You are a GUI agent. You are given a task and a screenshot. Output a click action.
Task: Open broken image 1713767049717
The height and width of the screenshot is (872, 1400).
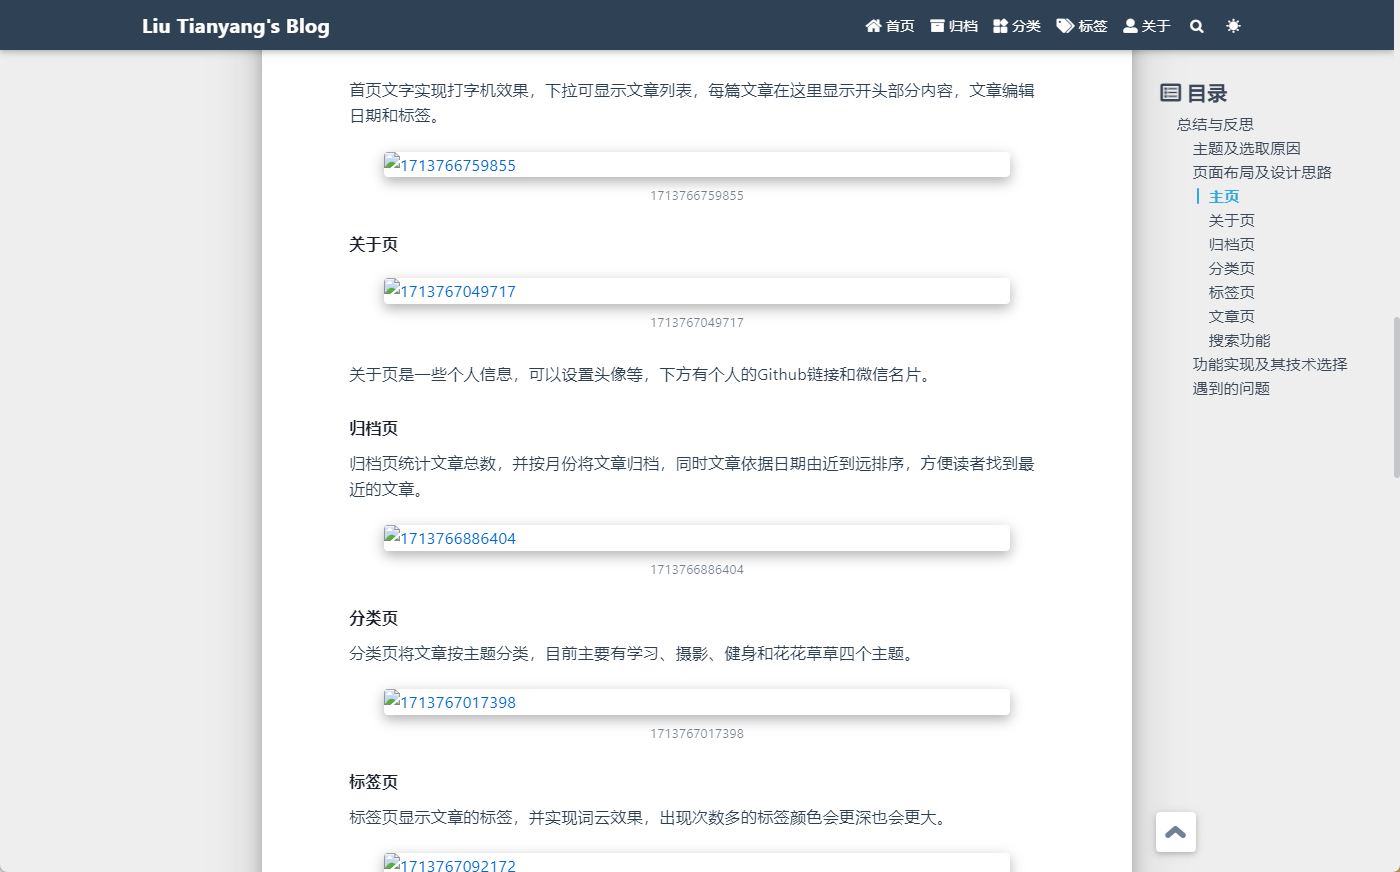(697, 291)
